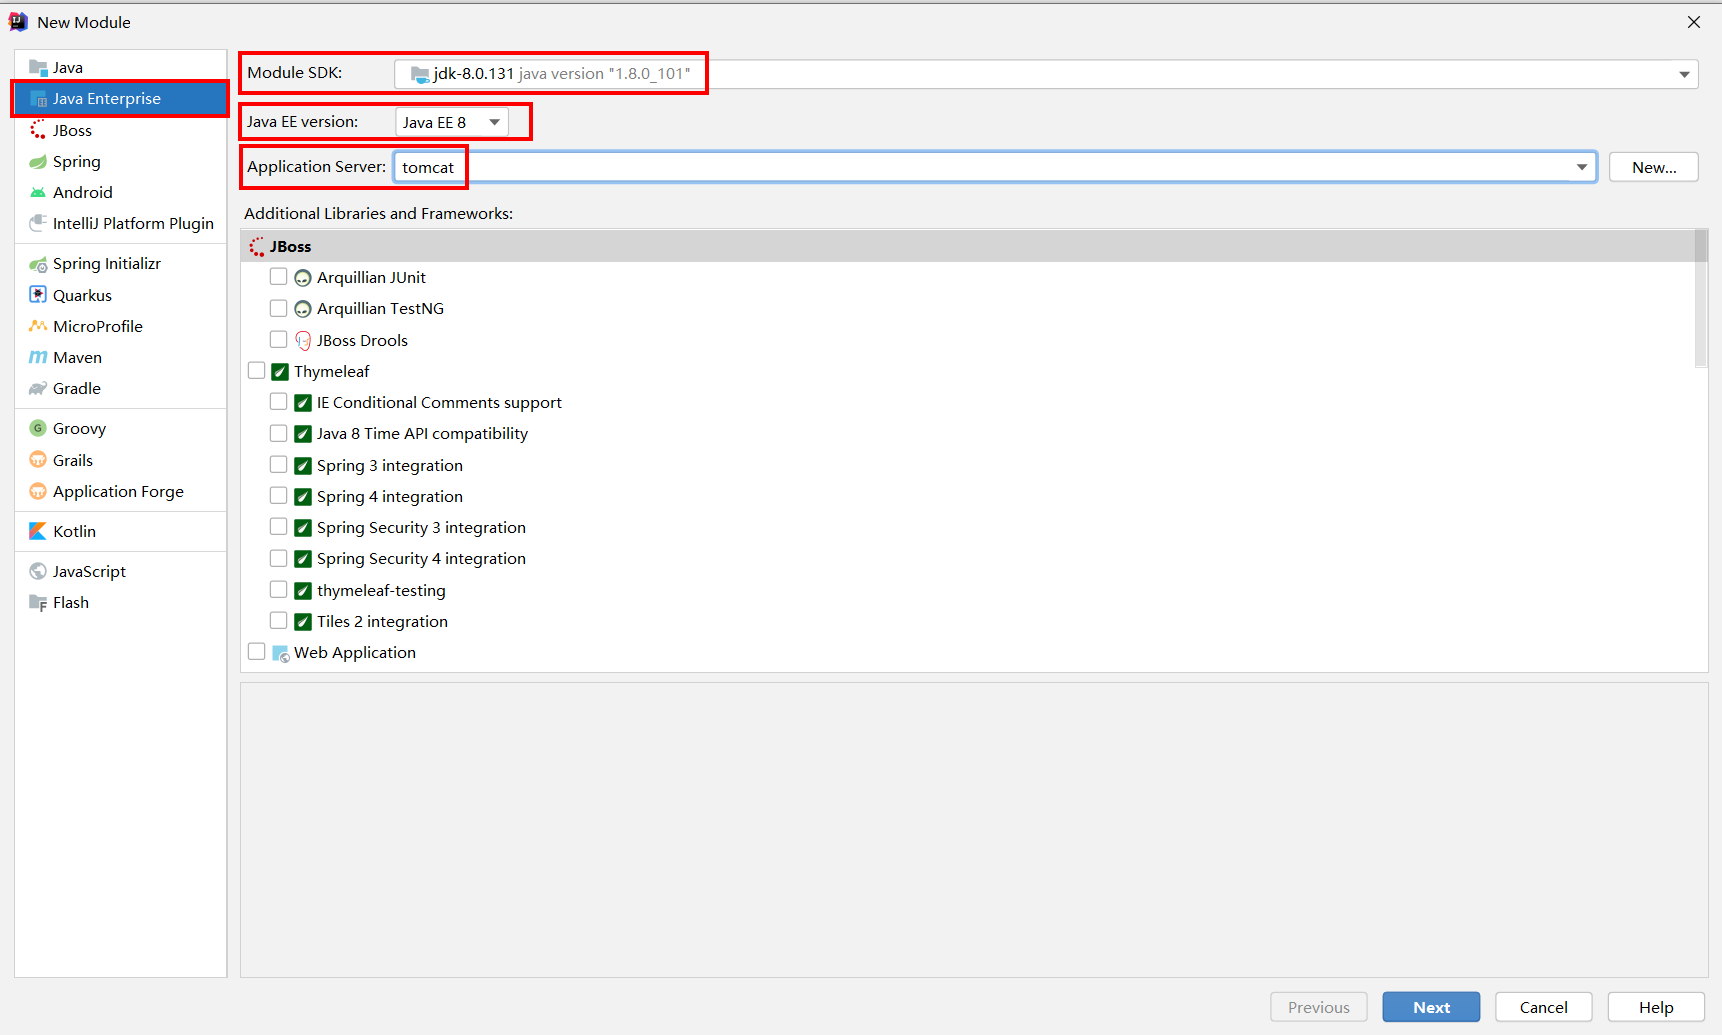Image resolution: width=1722 pixels, height=1035 pixels.
Task: Click the tomcat Application Server field
Action: click(995, 167)
